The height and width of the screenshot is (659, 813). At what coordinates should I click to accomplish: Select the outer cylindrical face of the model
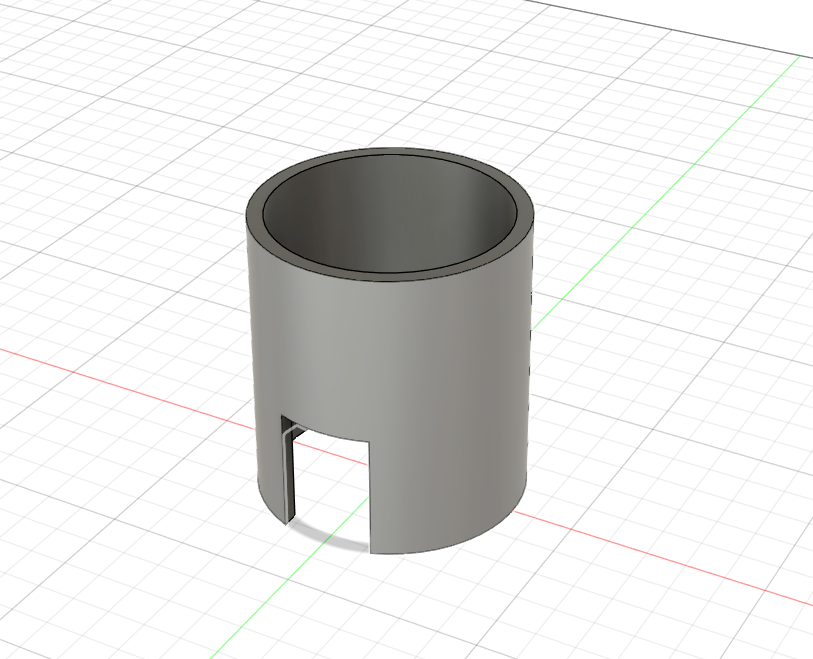tap(389, 363)
